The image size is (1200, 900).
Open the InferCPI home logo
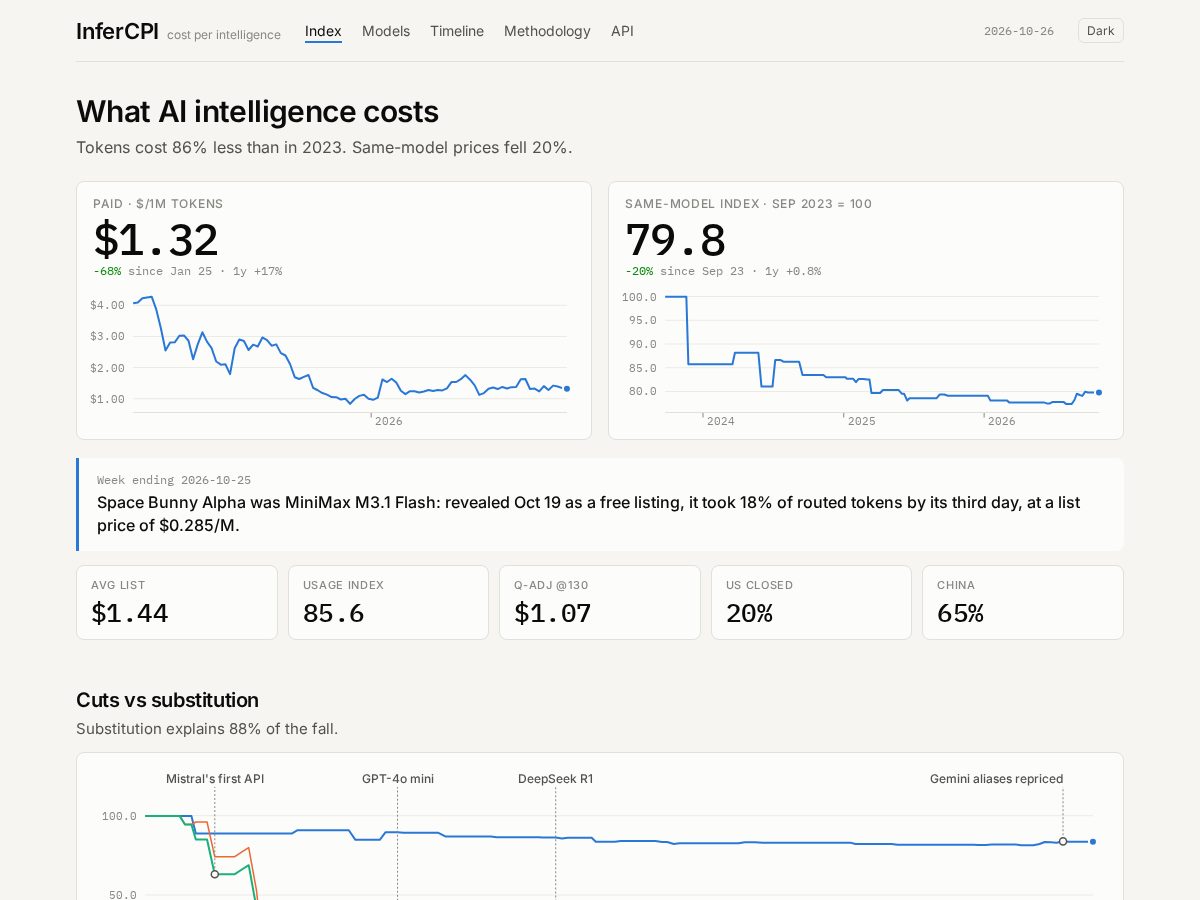pyautogui.click(x=117, y=31)
